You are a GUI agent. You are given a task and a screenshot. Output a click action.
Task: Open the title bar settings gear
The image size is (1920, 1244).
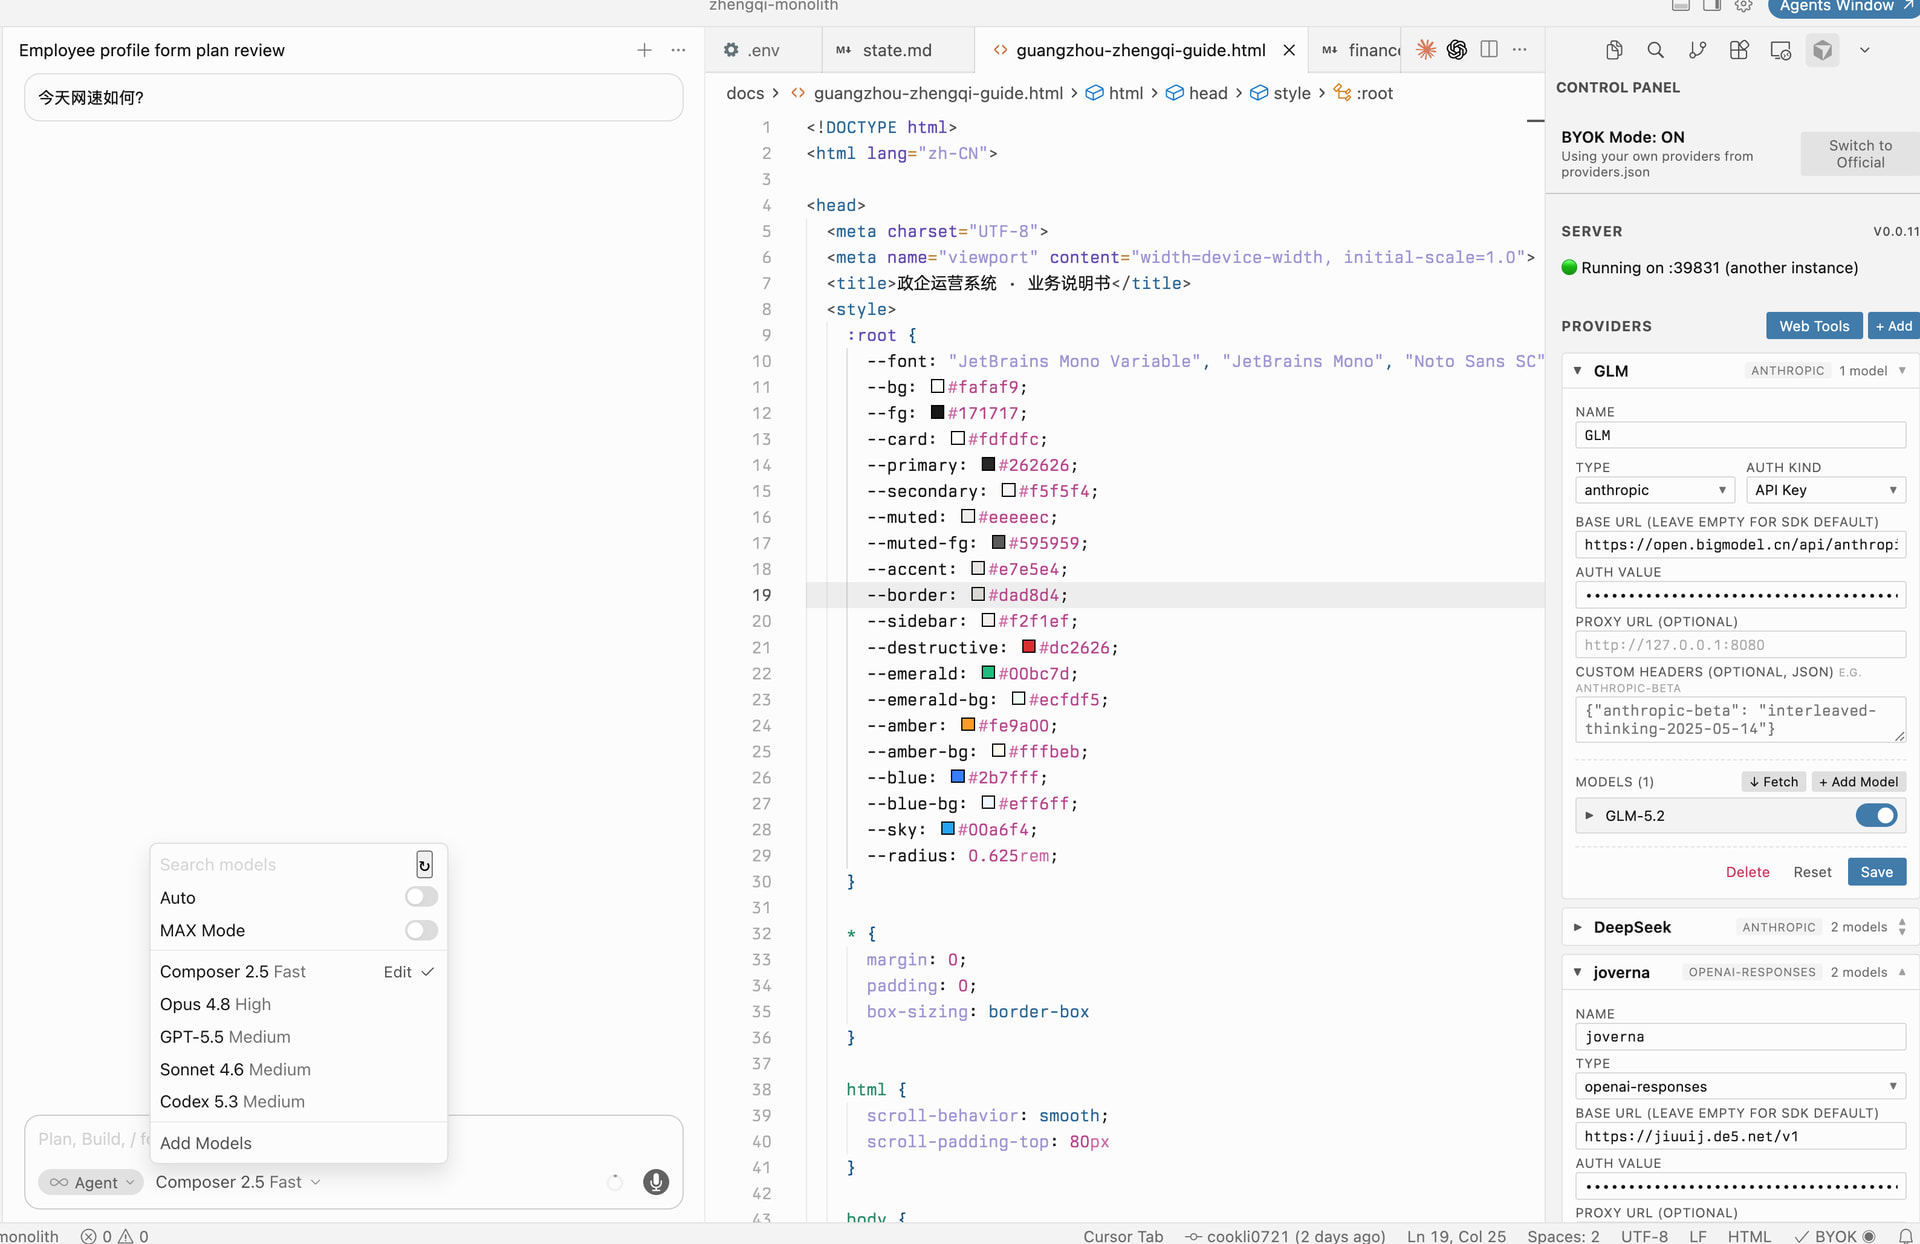pyautogui.click(x=1744, y=6)
